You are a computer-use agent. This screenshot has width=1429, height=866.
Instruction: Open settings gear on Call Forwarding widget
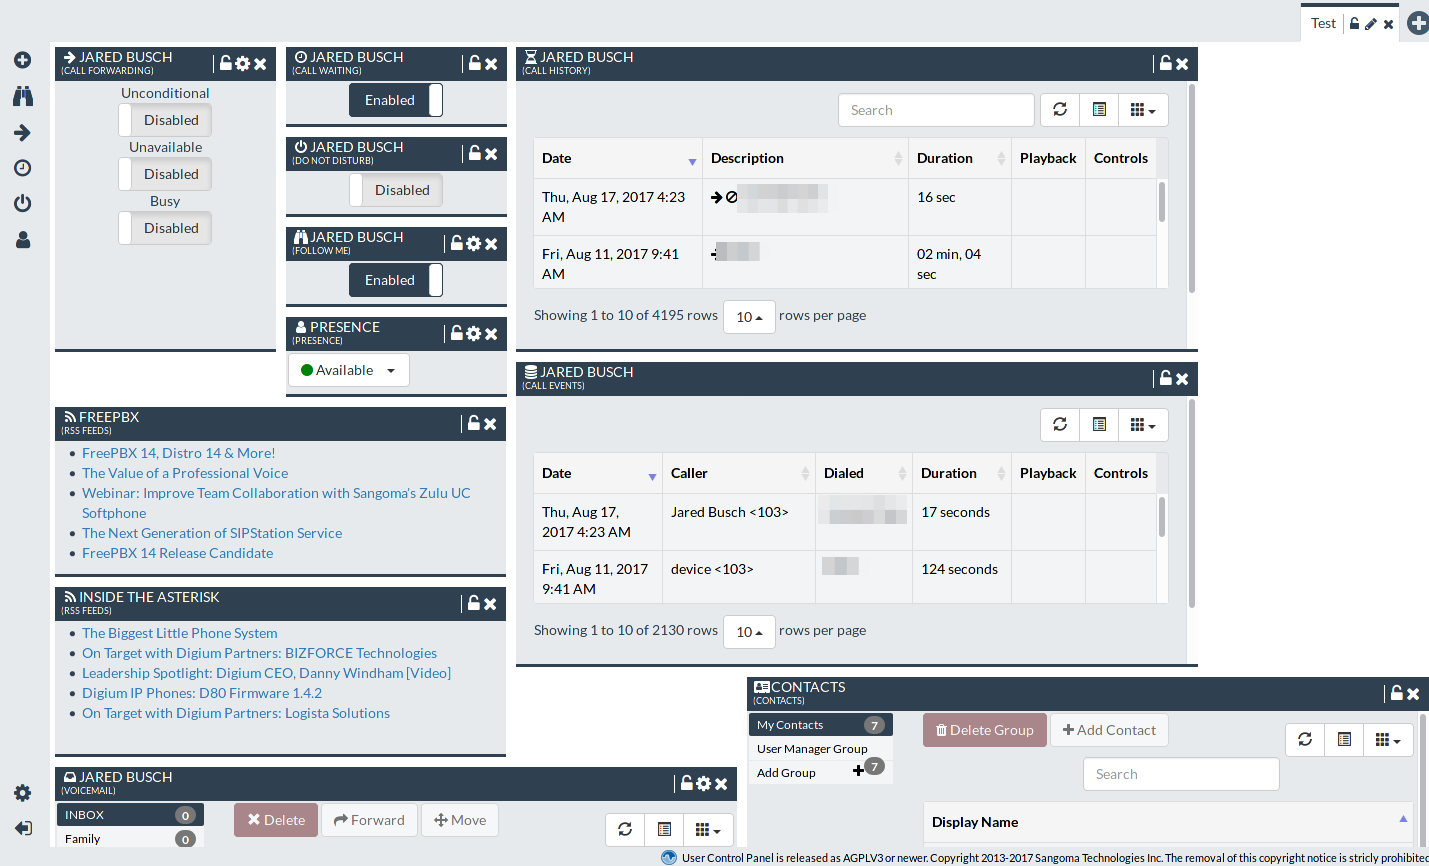click(241, 63)
